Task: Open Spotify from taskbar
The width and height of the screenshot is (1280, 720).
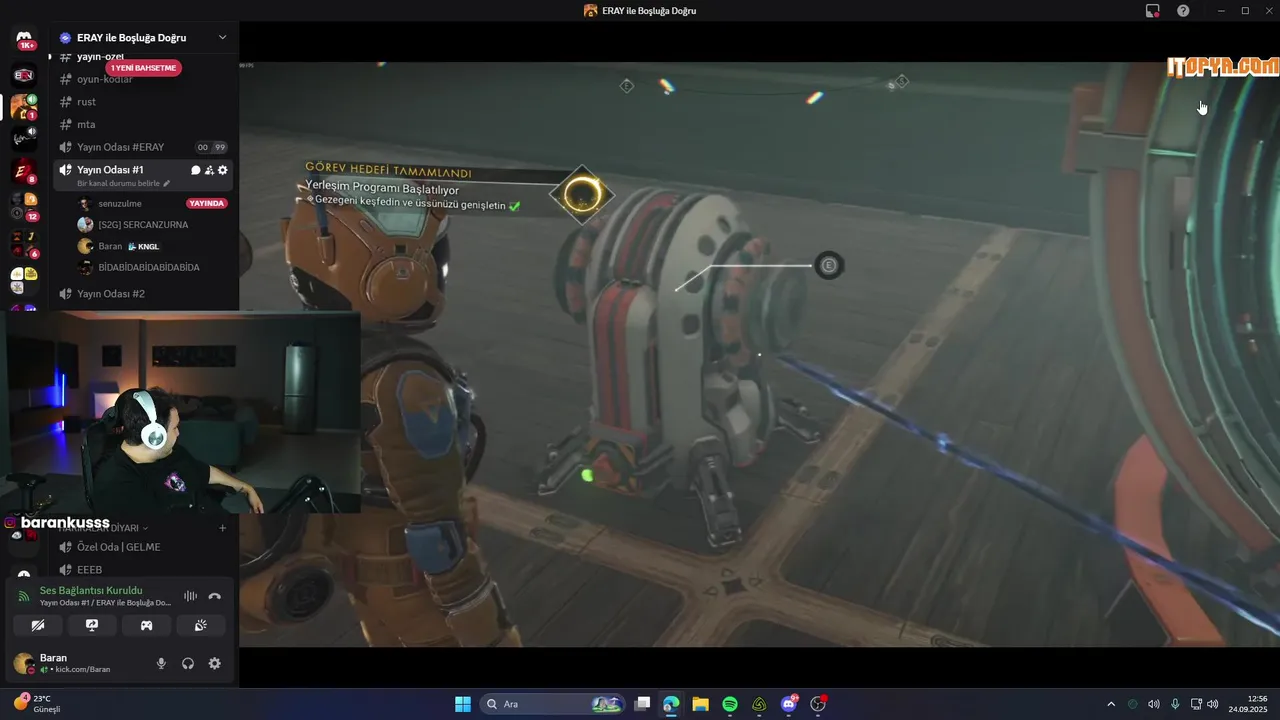Action: point(730,704)
